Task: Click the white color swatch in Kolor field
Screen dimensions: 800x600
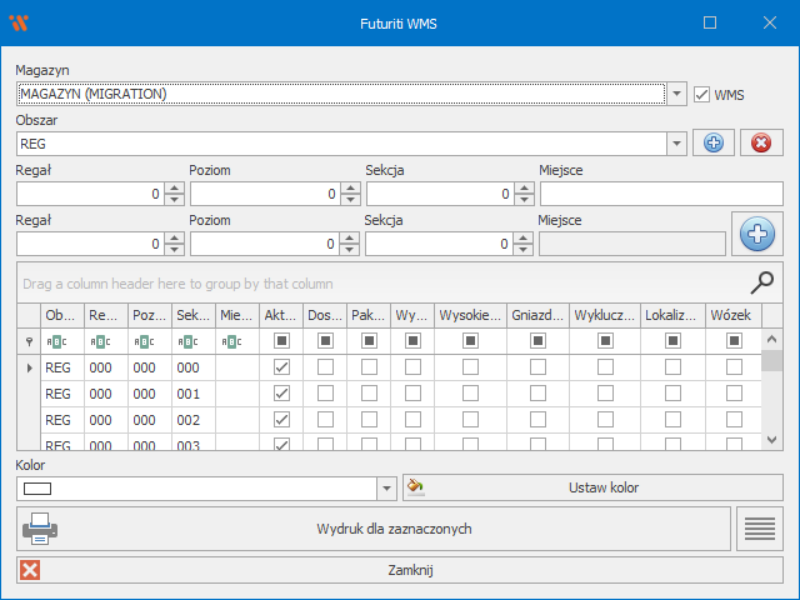Action: click(37, 488)
